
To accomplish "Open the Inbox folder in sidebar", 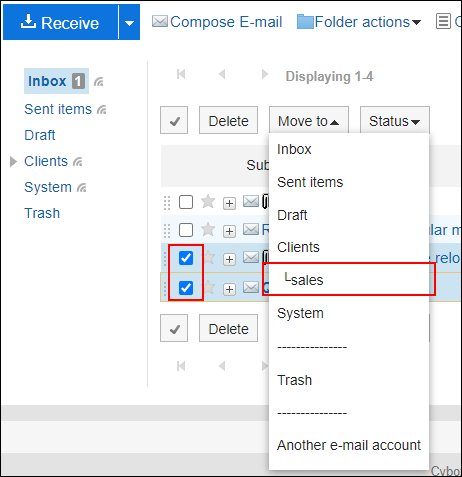I will 47,81.
